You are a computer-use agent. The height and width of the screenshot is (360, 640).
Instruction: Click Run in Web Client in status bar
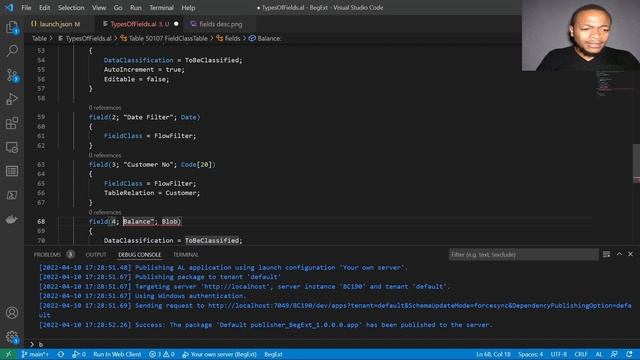(x=117, y=354)
